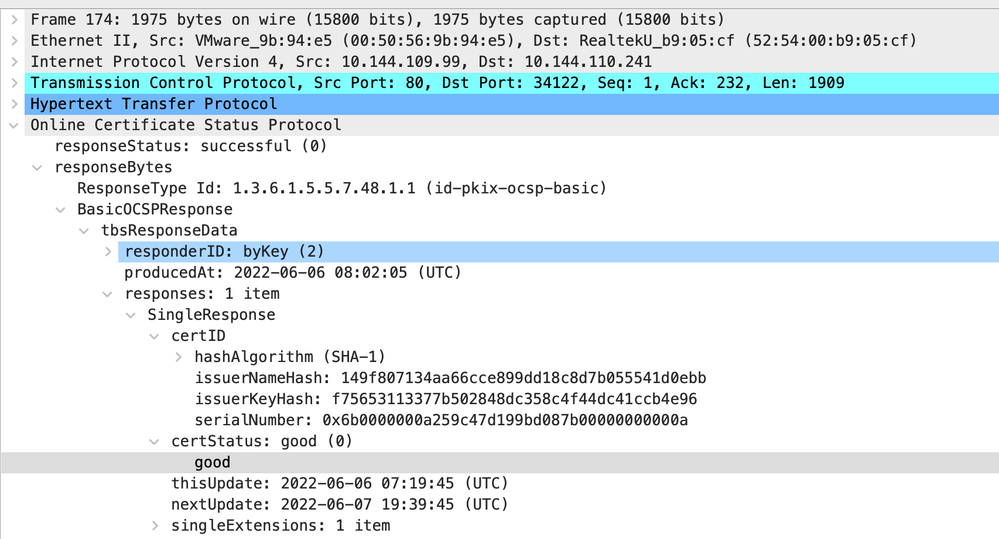This screenshot has width=999, height=539.
Task: Select the serialNumber field row
Action: (441, 420)
